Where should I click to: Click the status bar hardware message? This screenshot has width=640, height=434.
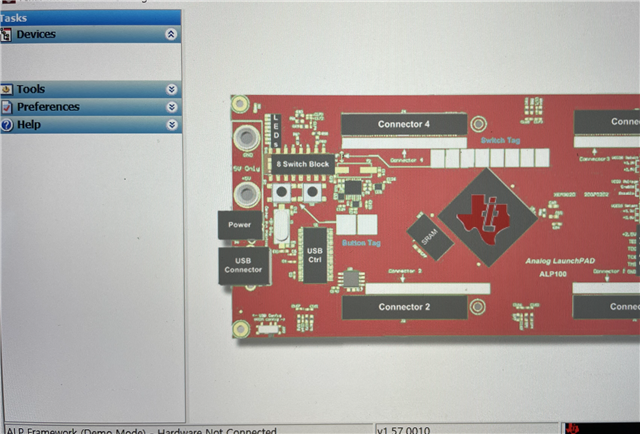tap(142, 430)
